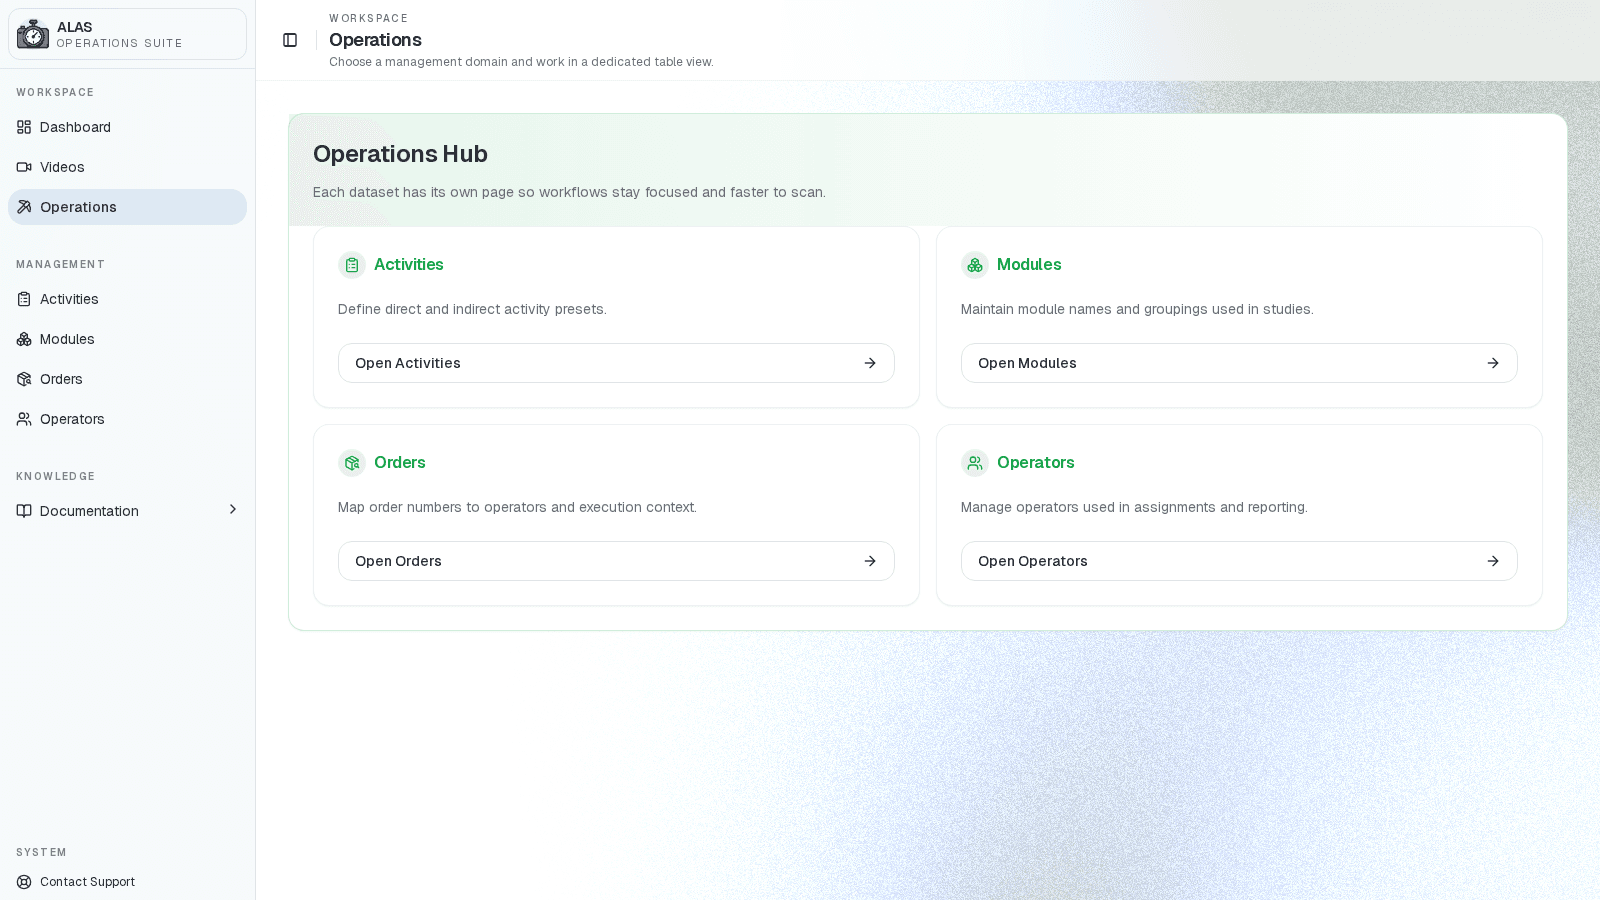The width and height of the screenshot is (1600, 900).
Task: Click the Operators card title
Action: tap(1036, 463)
